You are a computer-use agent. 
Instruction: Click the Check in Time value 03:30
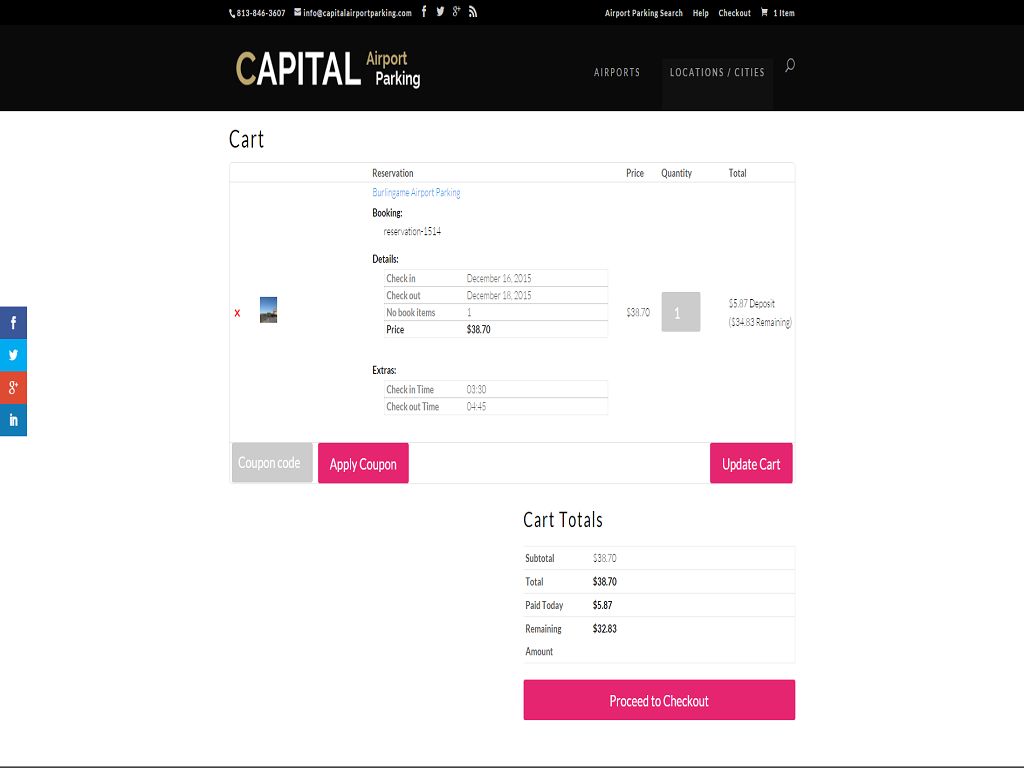pos(476,389)
